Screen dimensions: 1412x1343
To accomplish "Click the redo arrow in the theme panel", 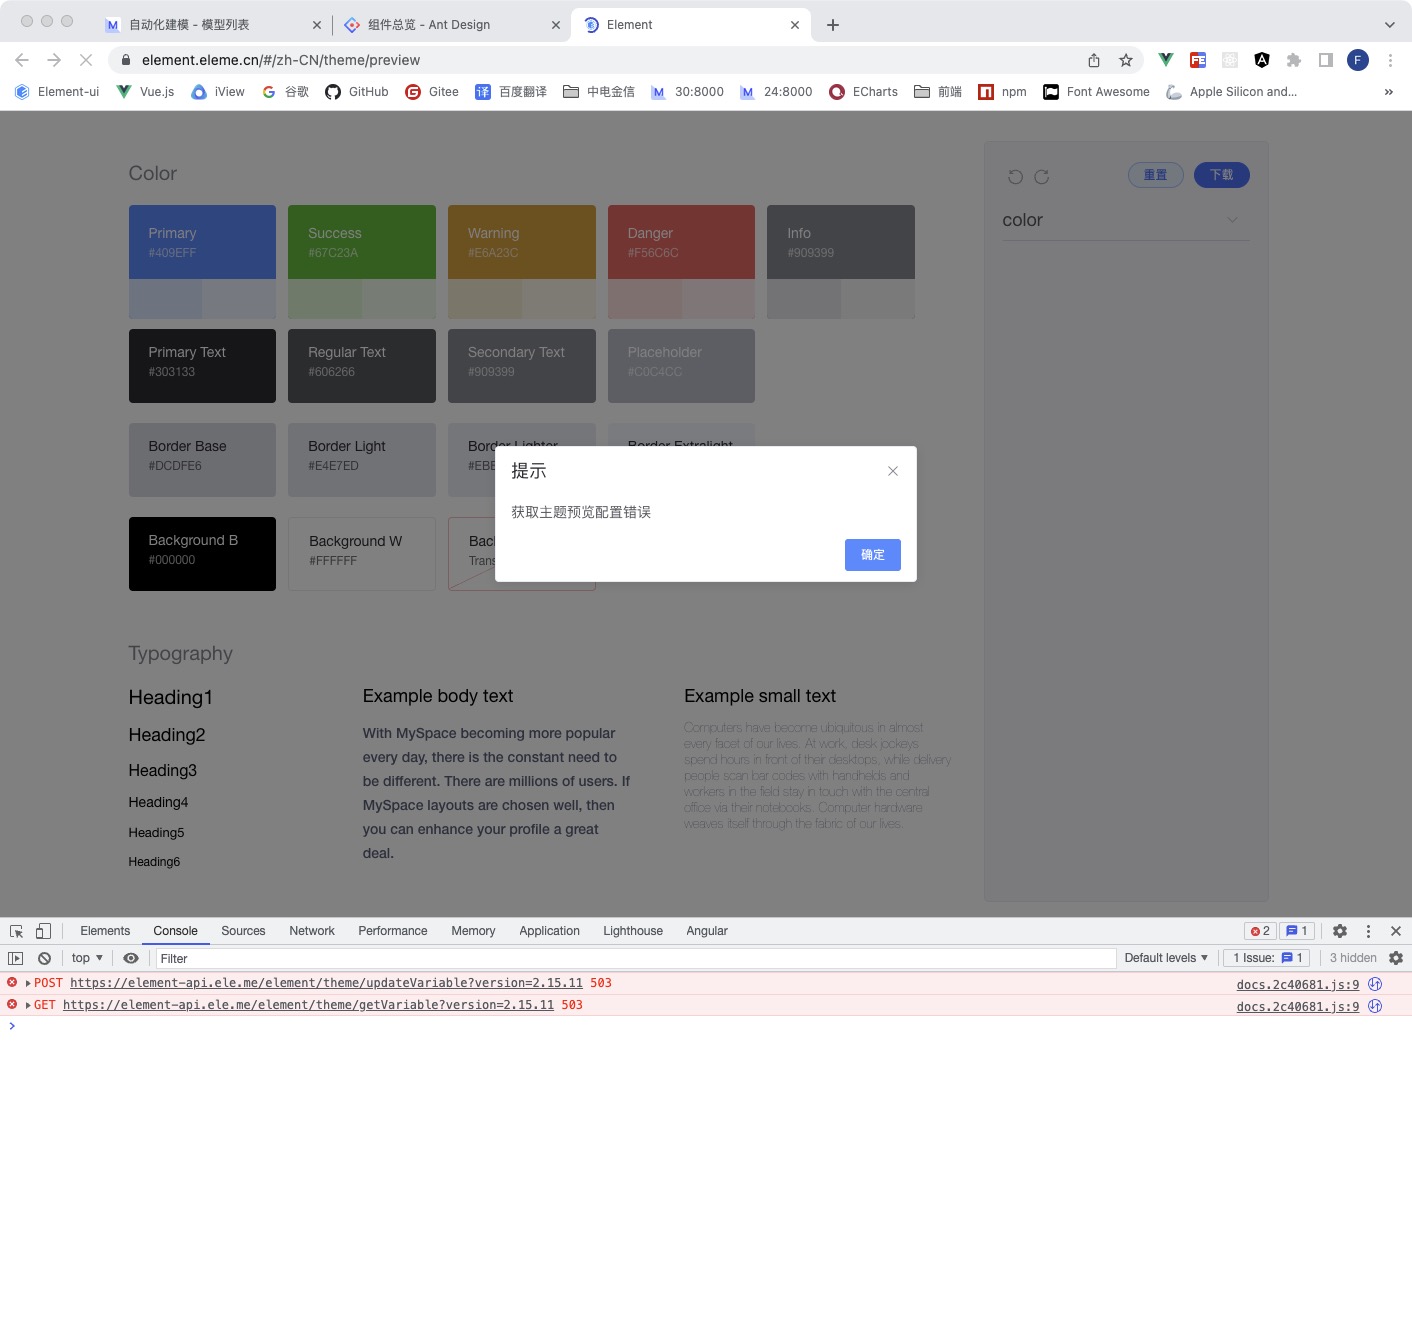I will click(x=1042, y=176).
